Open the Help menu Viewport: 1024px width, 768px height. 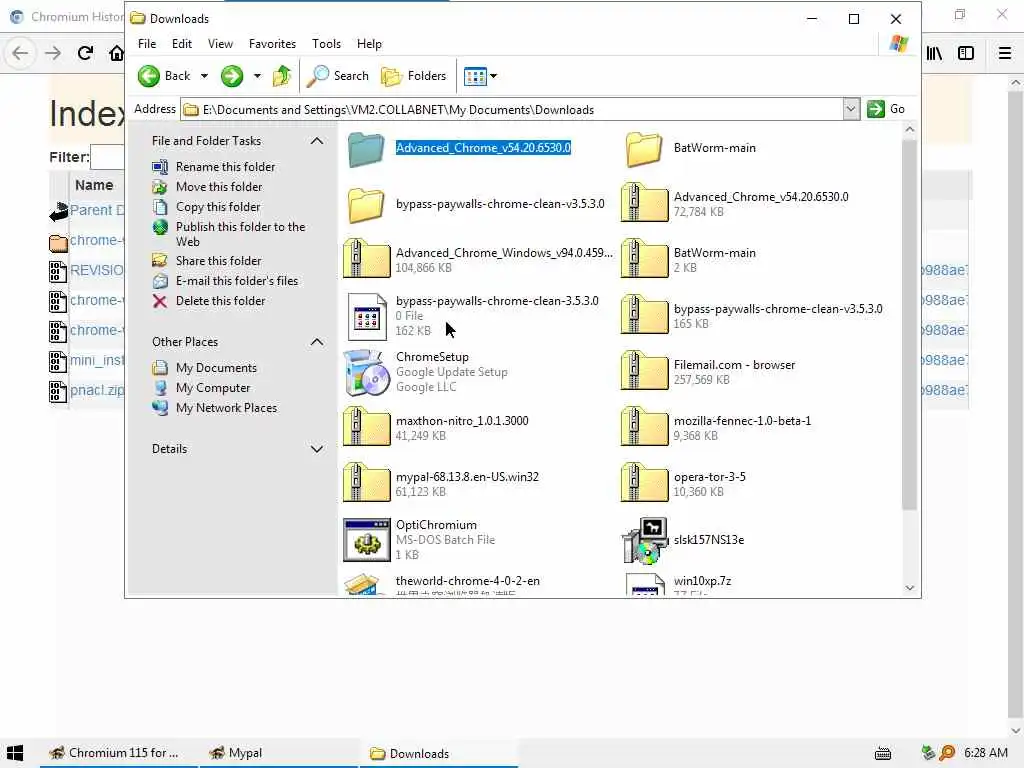coord(369,44)
